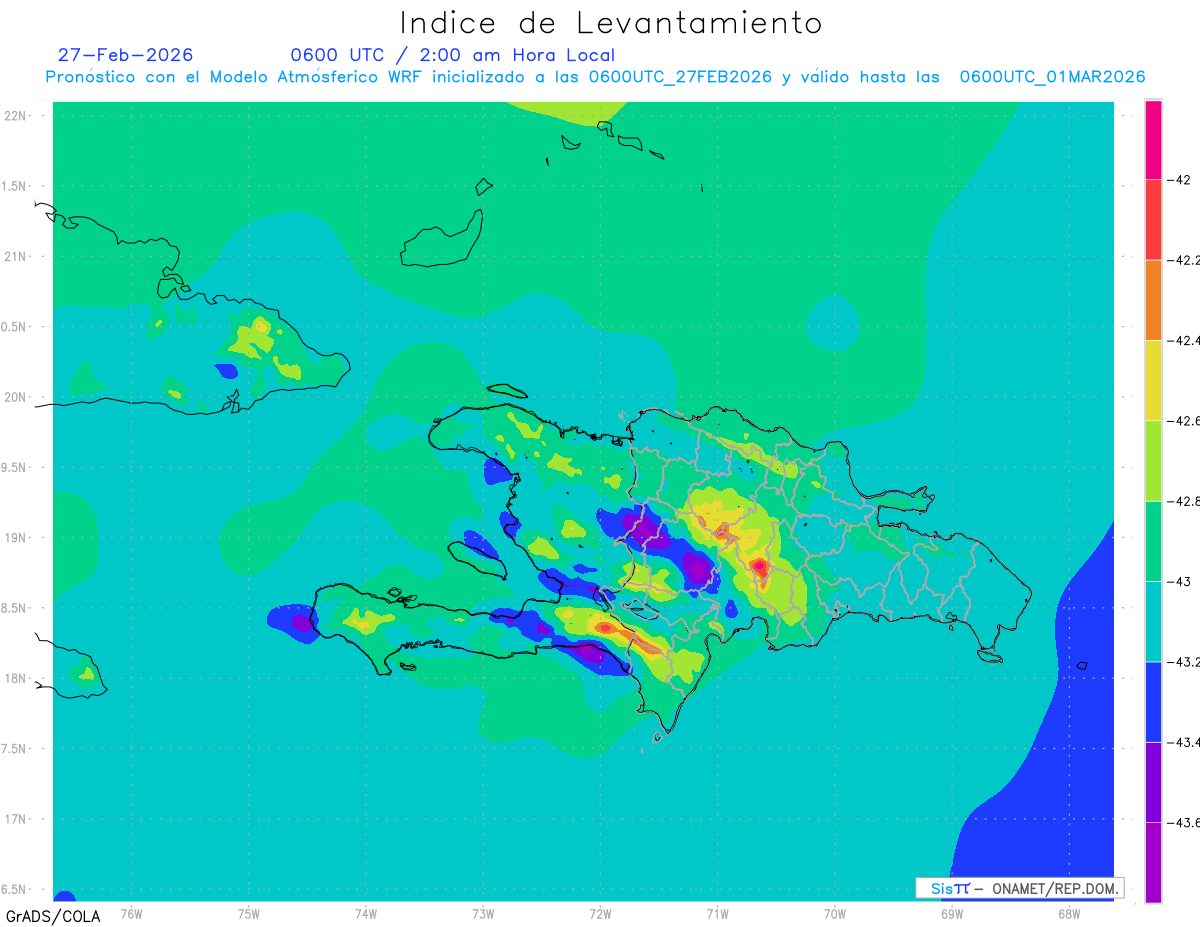Click the colorbar label "-42.6"

(1184, 420)
